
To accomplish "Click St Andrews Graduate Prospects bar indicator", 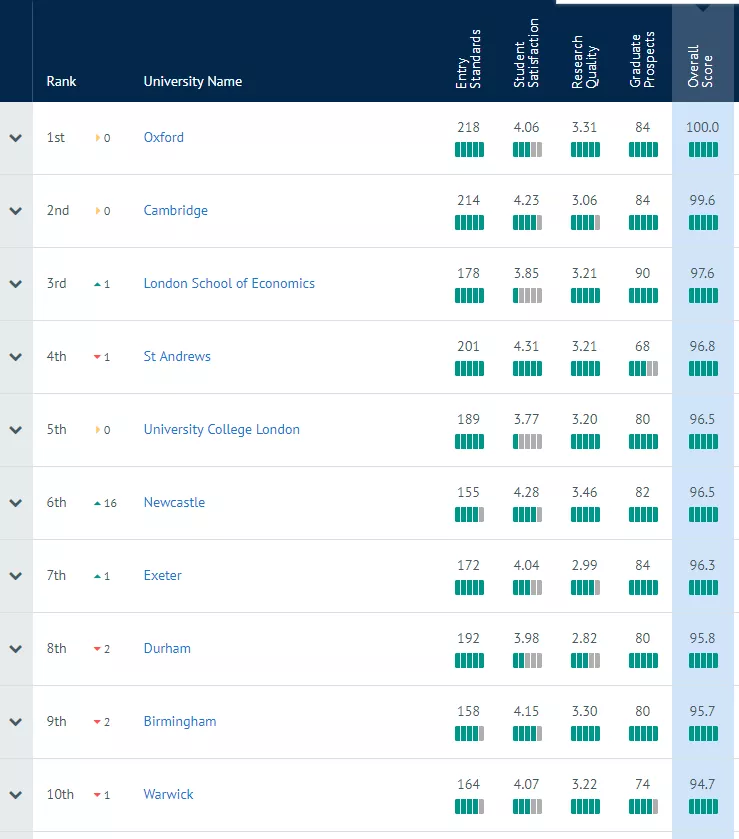I will coord(643,369).
